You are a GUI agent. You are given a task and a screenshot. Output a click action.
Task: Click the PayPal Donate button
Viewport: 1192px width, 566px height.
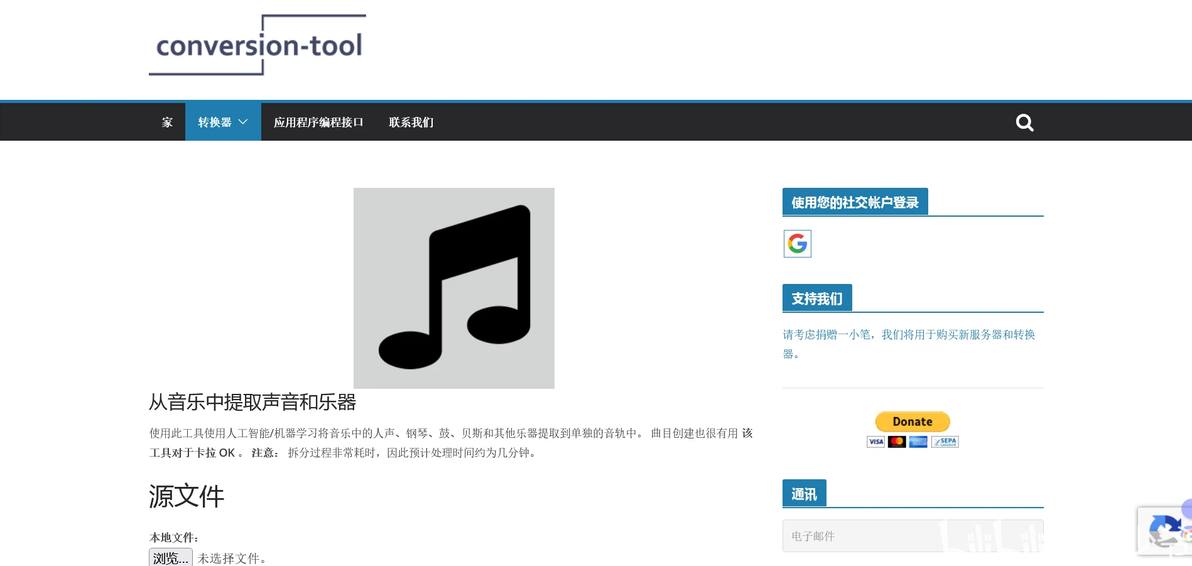click(x=912, y=422)
